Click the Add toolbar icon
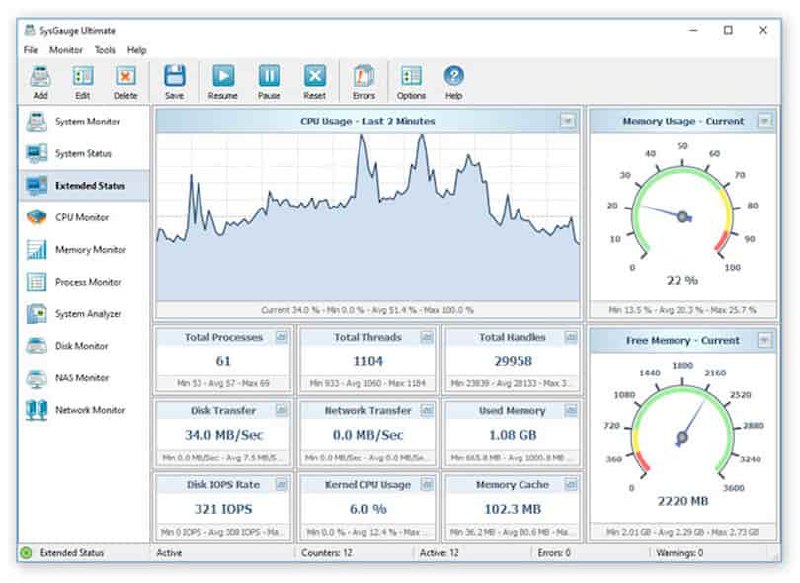The height and width of the screenshot is (583, 800). 40,77
